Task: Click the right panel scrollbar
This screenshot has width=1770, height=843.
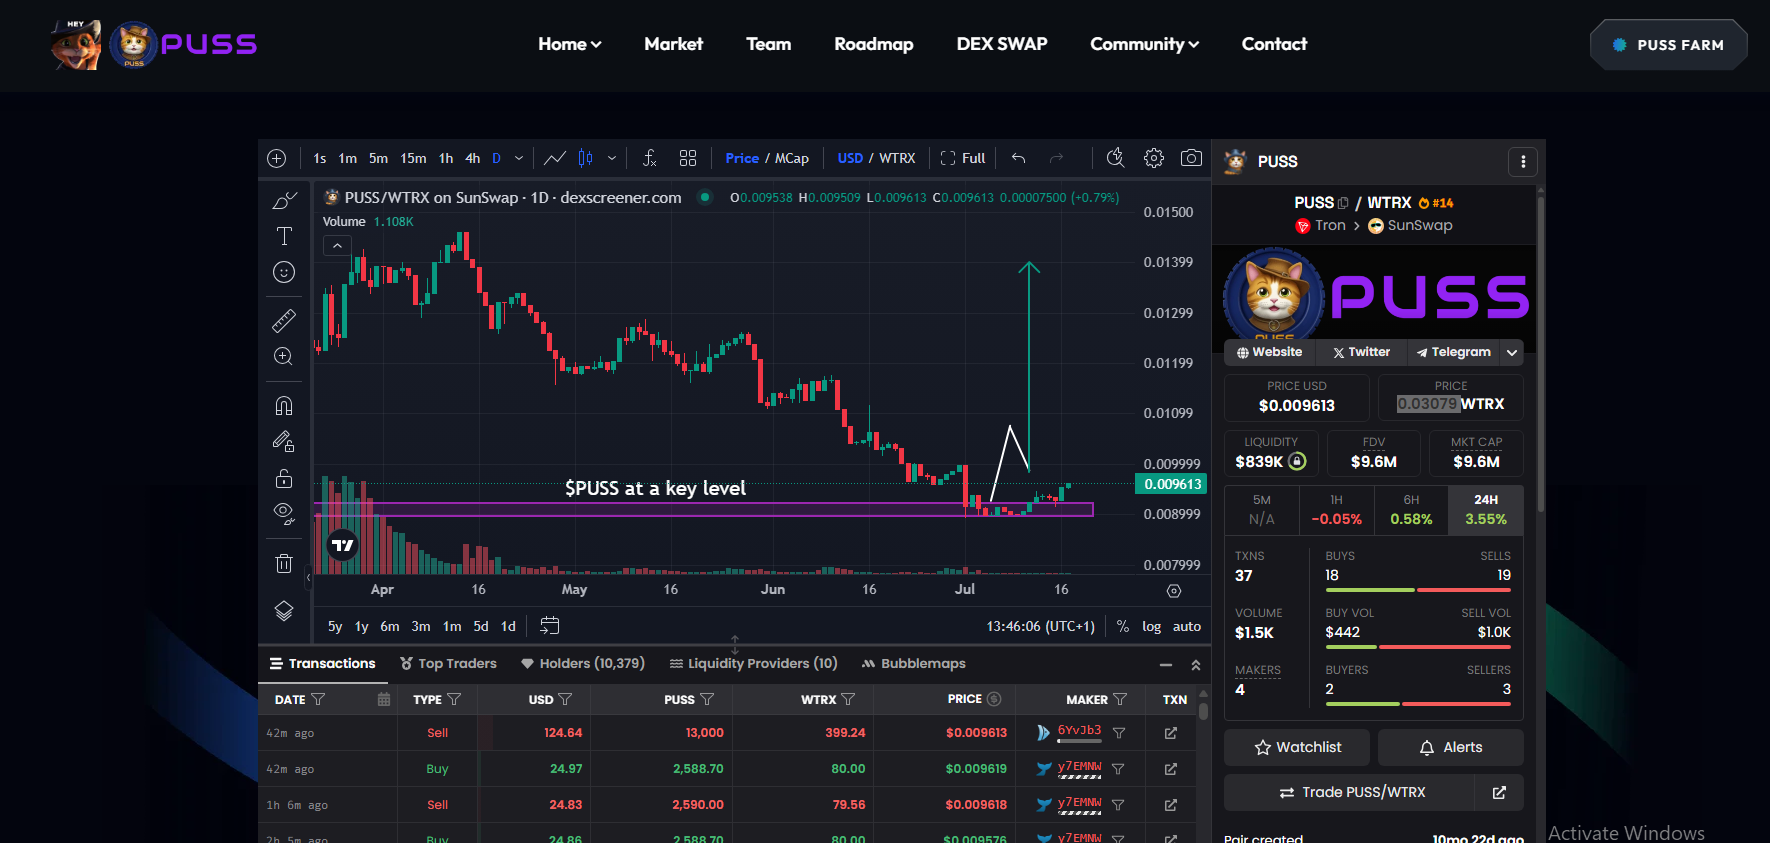Action: (1541, 350)
